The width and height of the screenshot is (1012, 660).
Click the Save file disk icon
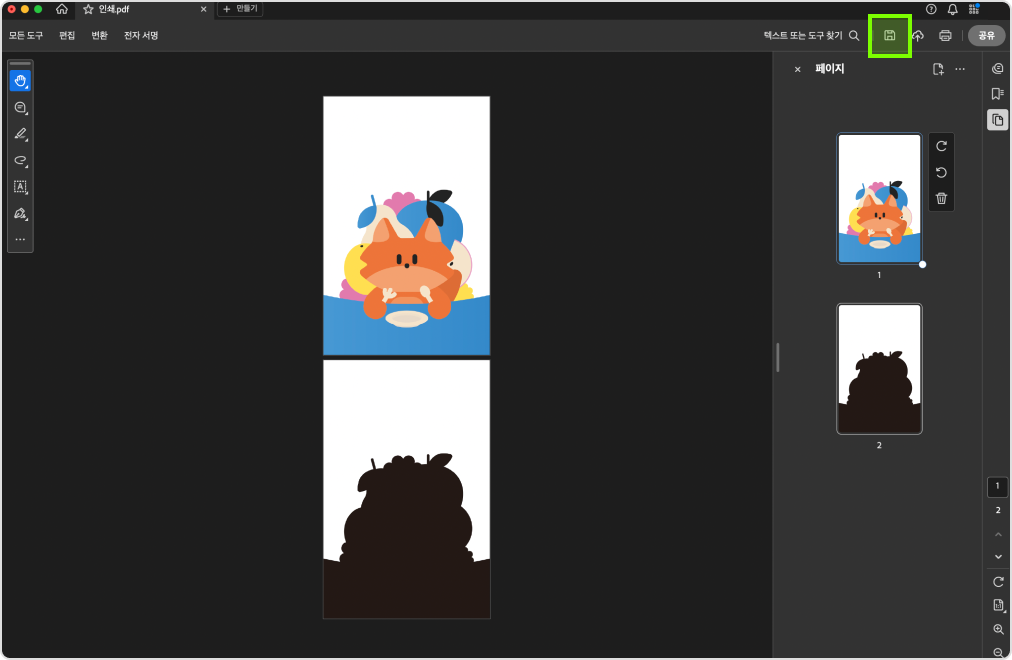889,35
